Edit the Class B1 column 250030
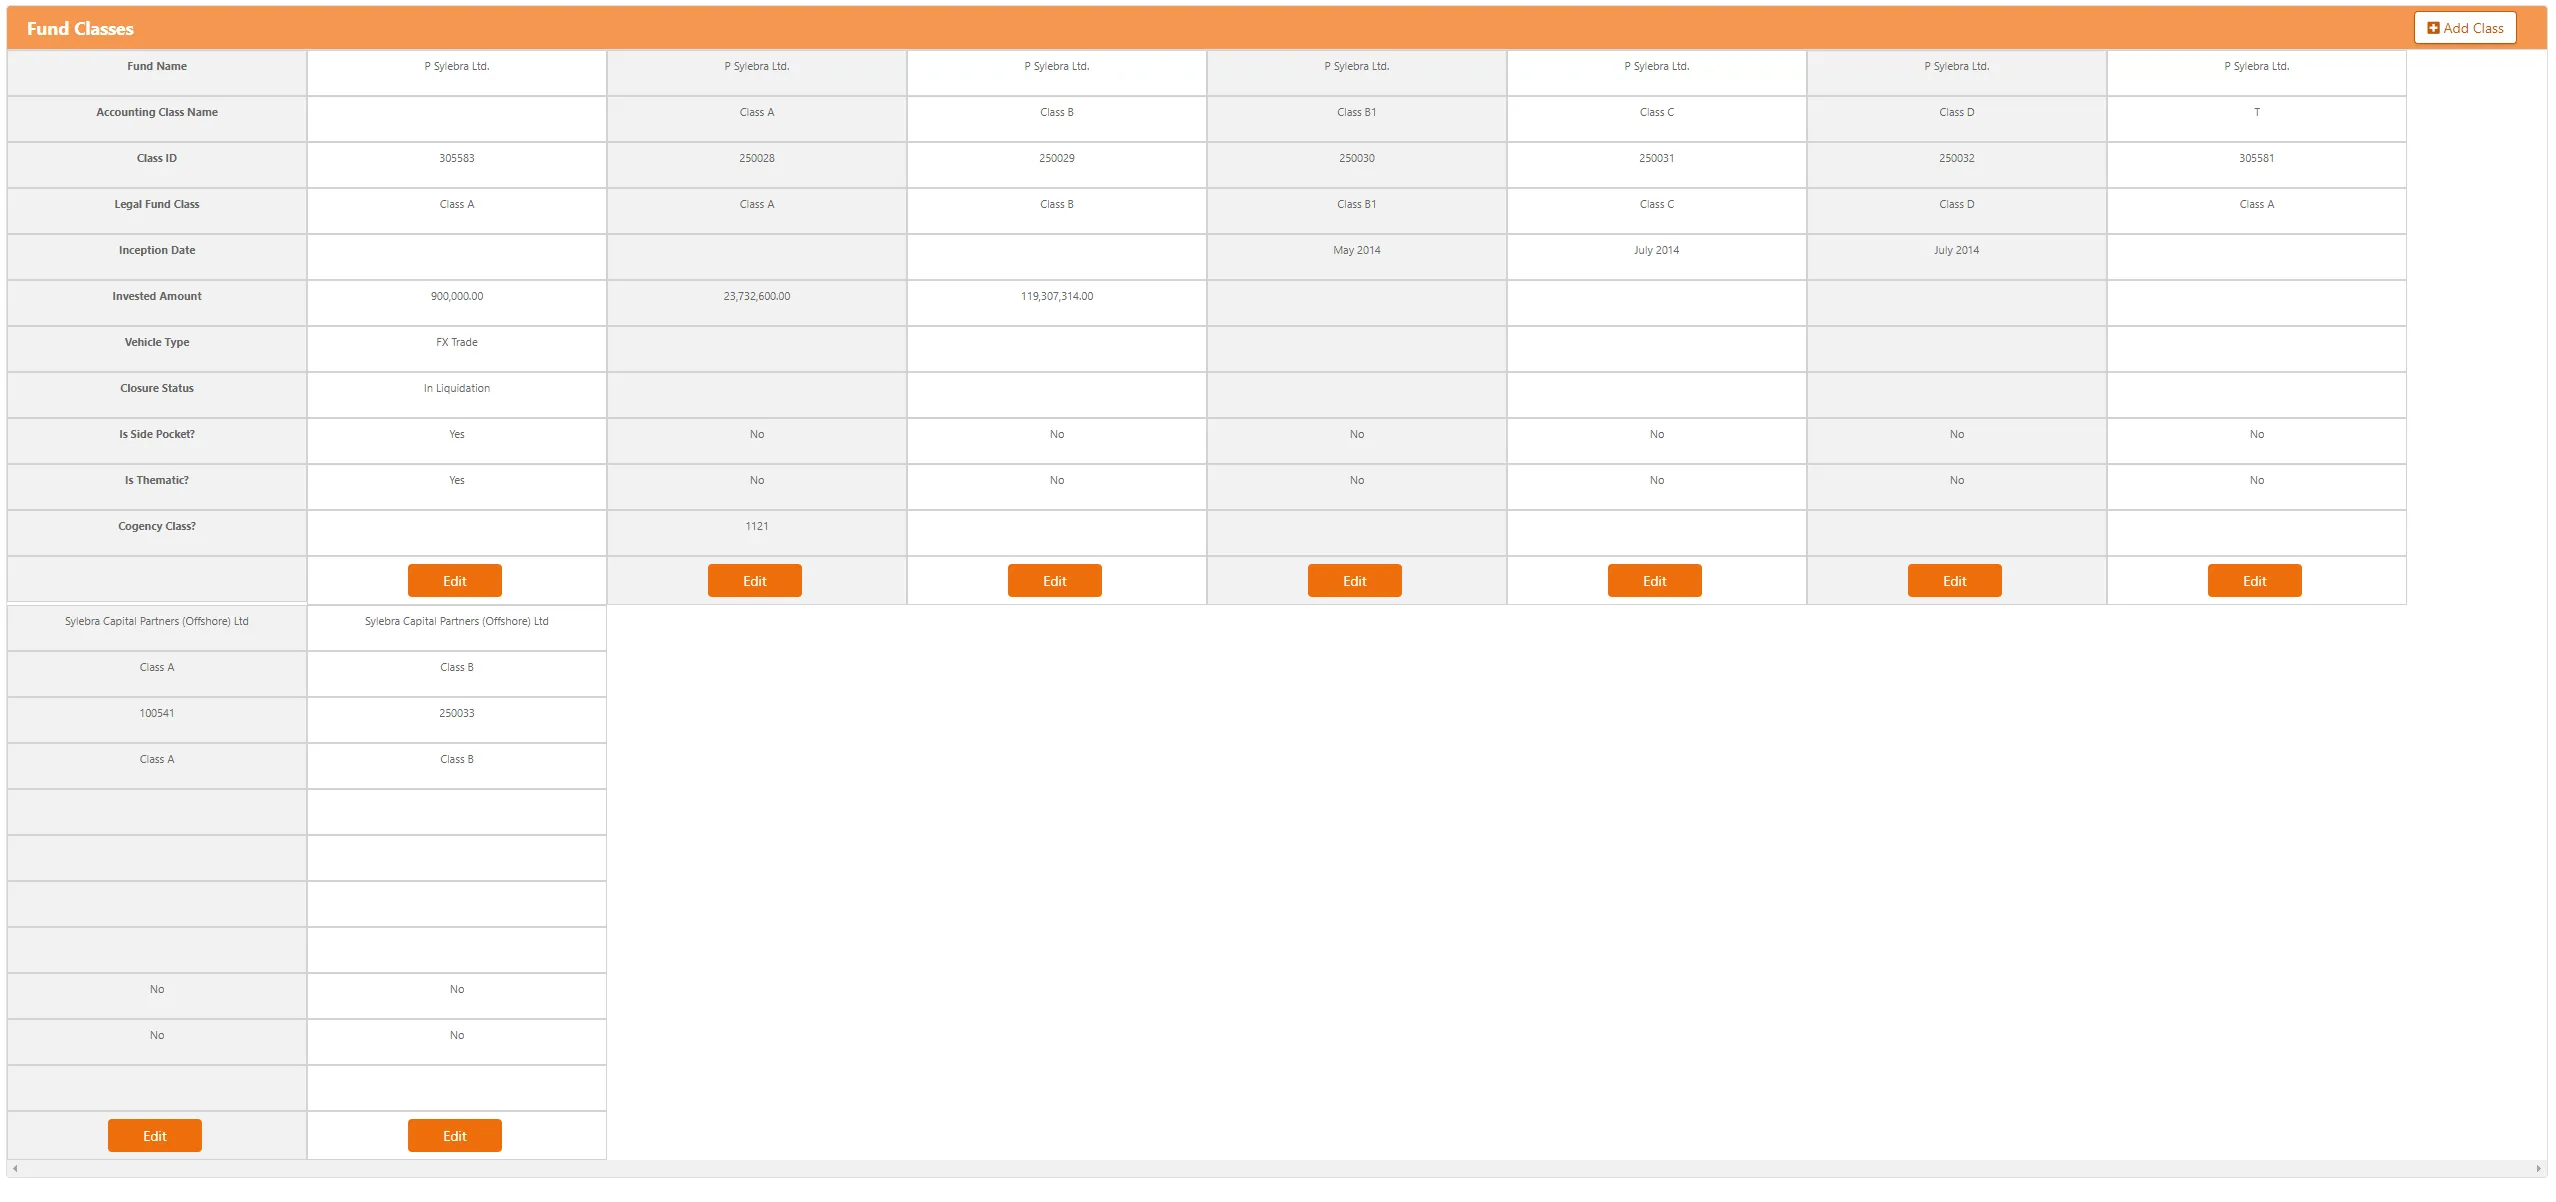The width and height of the screenshot is (2556, 1202). click(x=1354, y=581)
